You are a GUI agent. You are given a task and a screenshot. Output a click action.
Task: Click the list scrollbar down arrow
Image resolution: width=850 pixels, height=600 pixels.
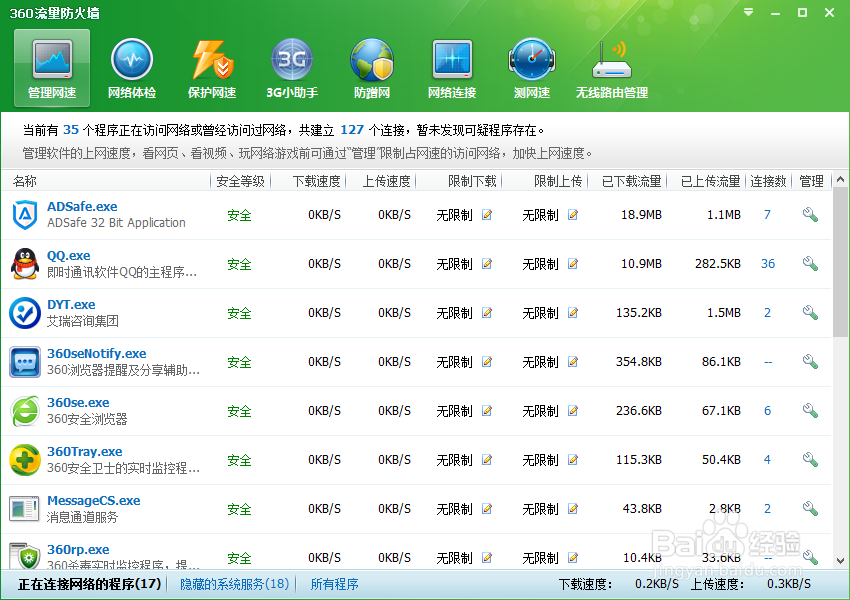point(840,561)
